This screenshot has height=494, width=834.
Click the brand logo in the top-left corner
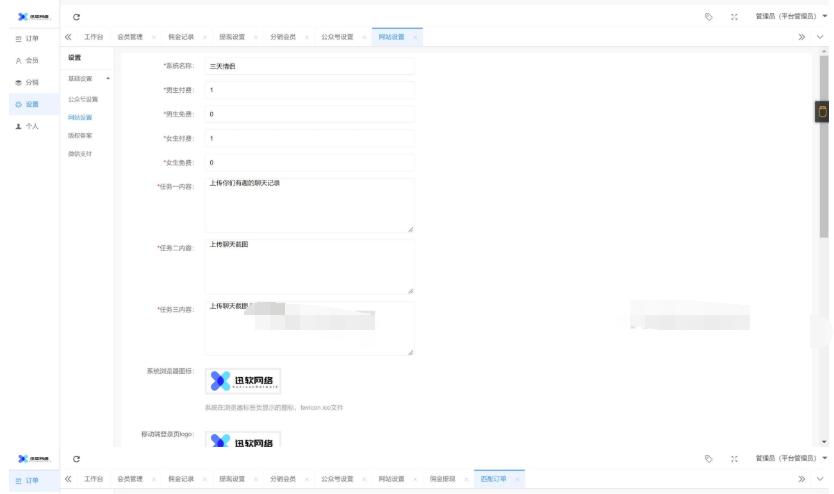coord(33,16)
